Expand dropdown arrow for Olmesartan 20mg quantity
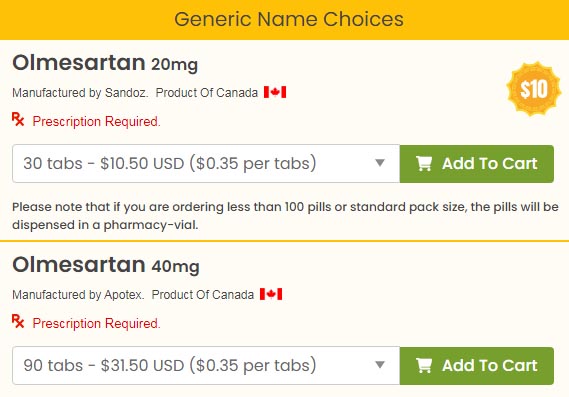The image size is (569, 397). point(380,163)
